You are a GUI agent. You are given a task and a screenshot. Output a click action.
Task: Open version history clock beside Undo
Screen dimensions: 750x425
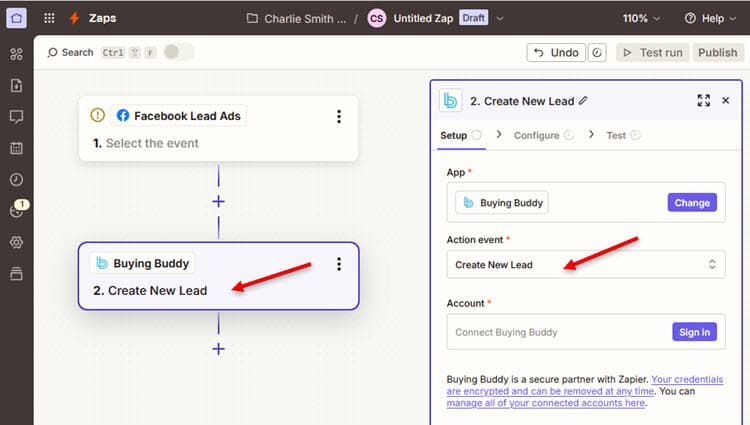pyautogui.click(x=597, y=53)
